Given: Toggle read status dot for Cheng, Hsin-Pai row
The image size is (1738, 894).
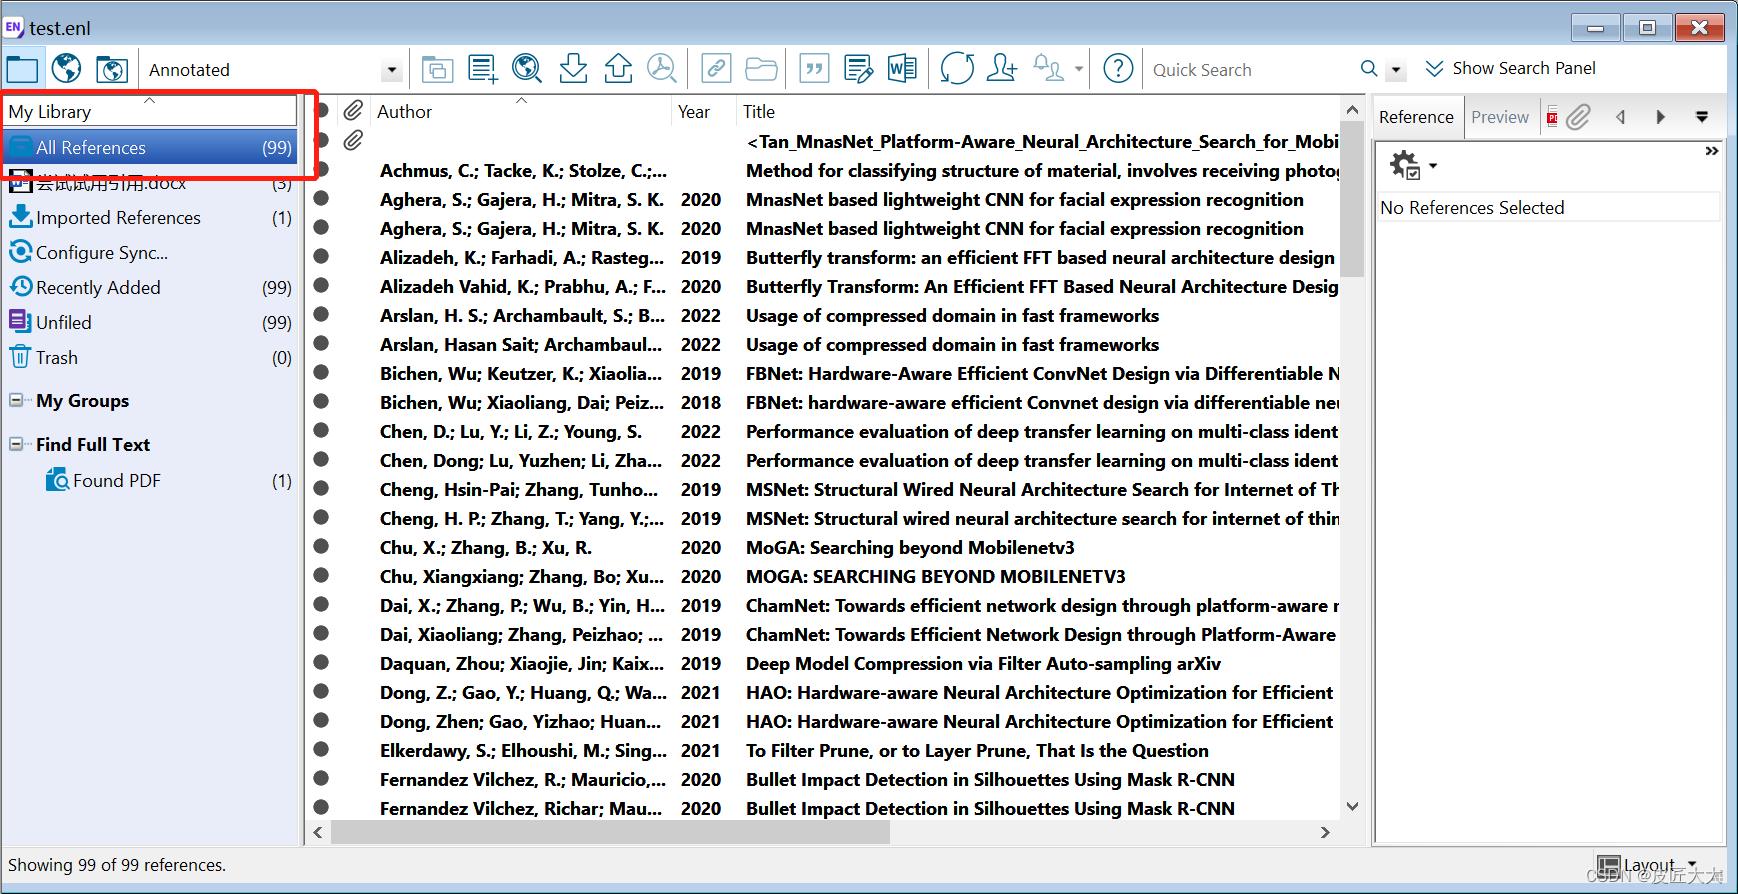Looking at the screenshot, I should pos(321,488).
